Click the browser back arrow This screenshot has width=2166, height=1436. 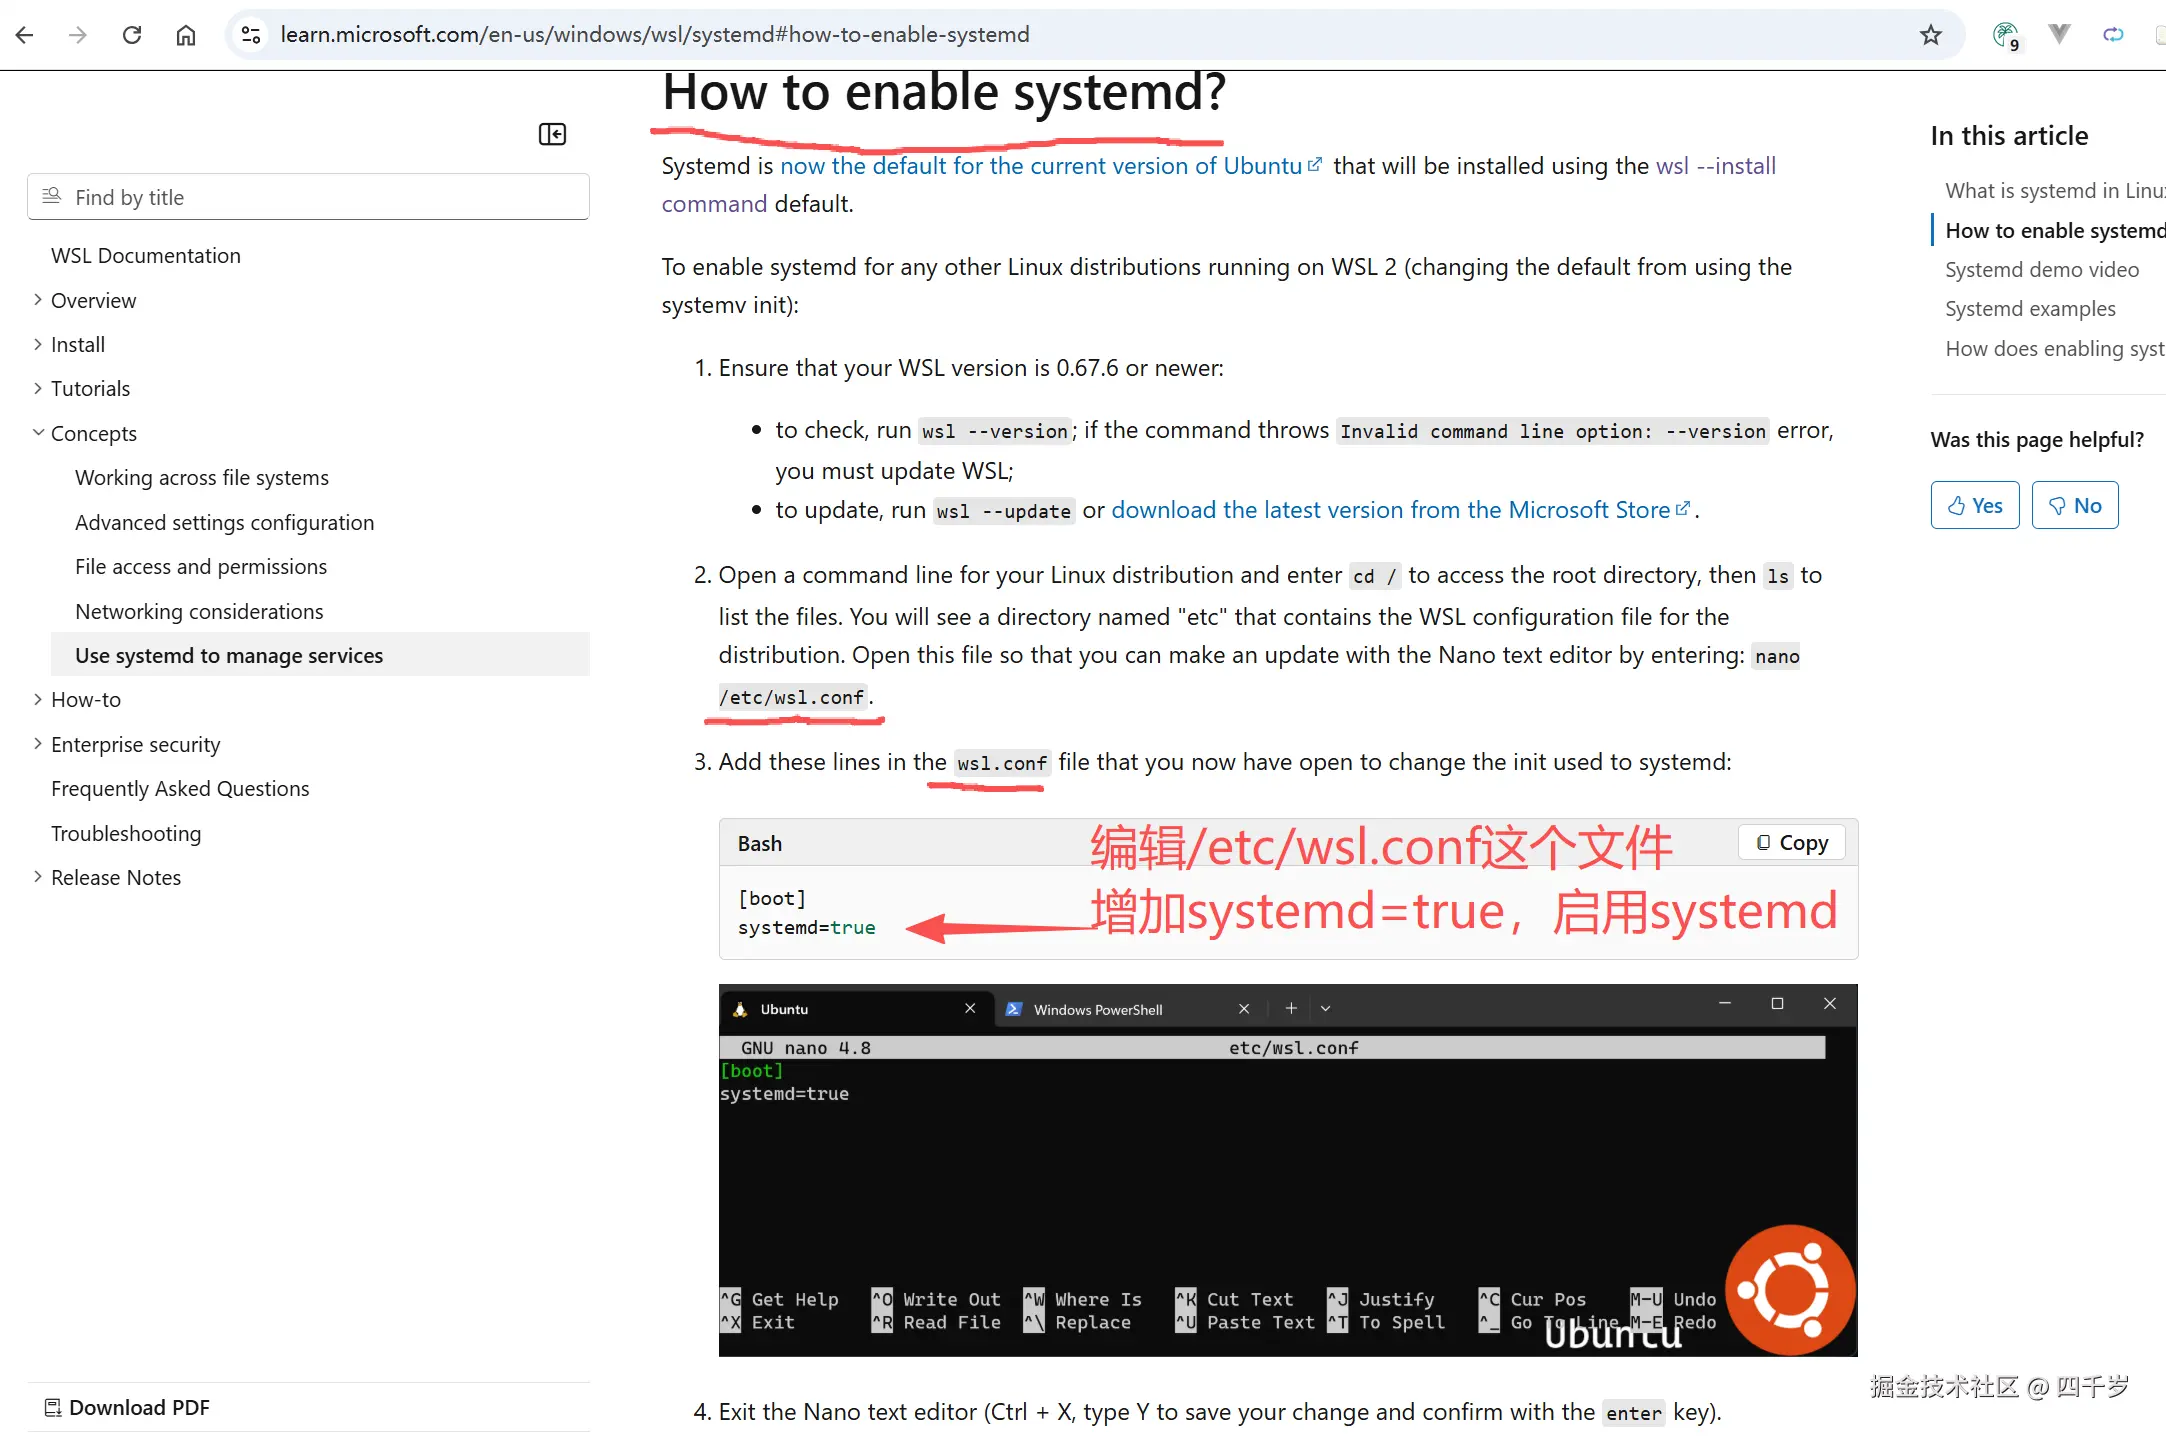coord(25,35)
